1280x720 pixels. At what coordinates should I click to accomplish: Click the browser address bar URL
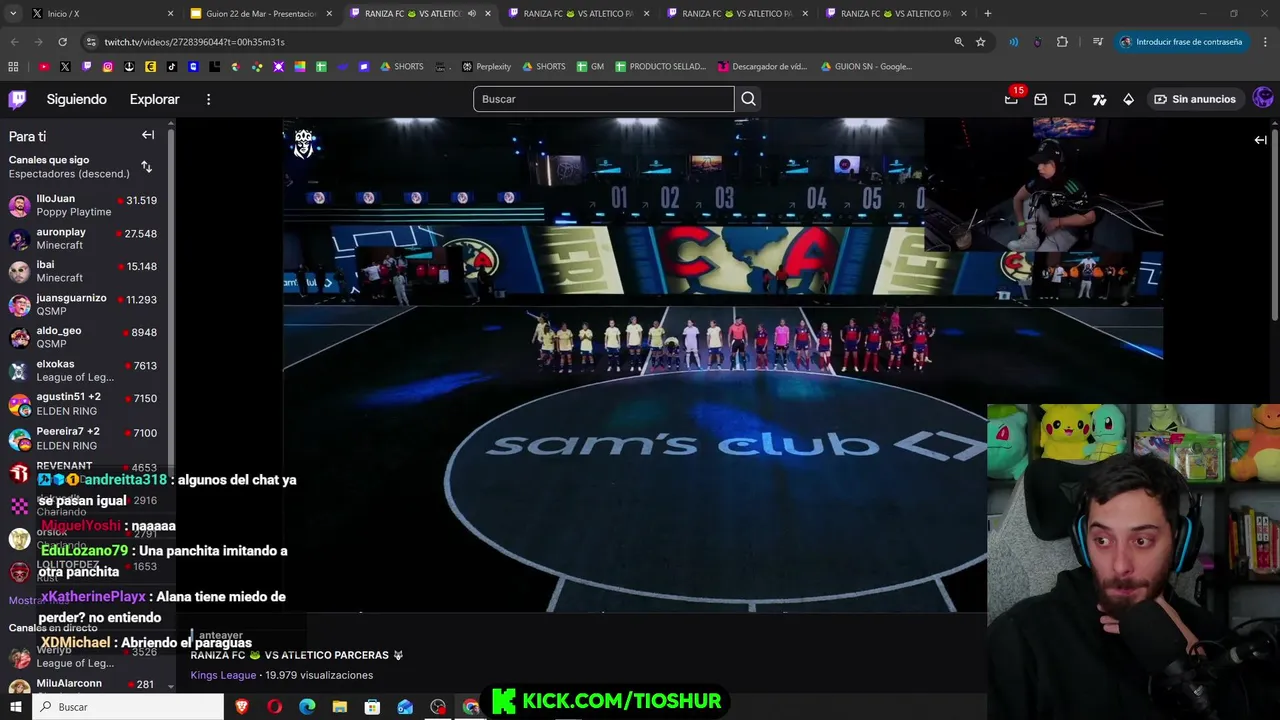(194, 42)
